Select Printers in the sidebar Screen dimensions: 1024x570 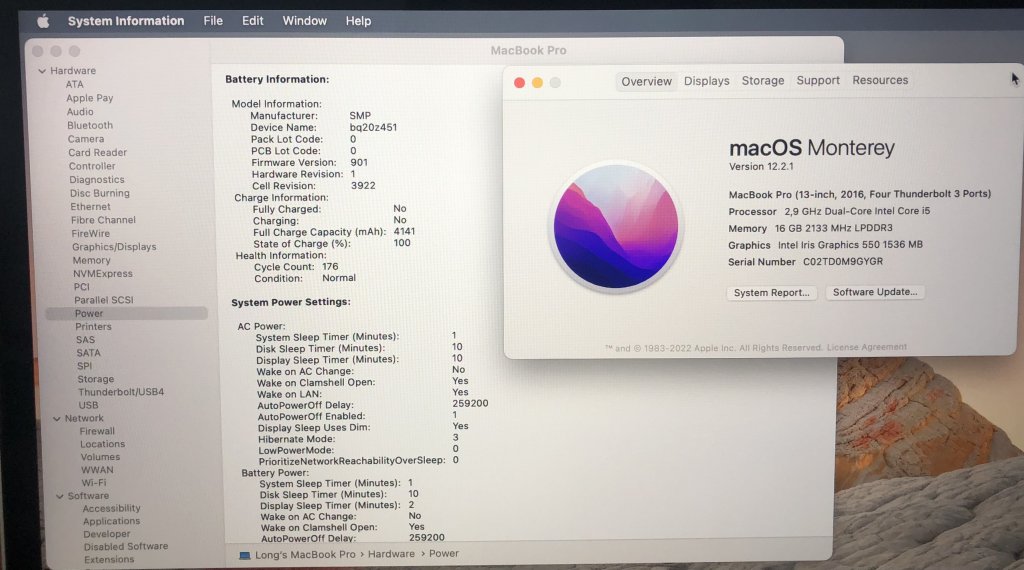93,326
